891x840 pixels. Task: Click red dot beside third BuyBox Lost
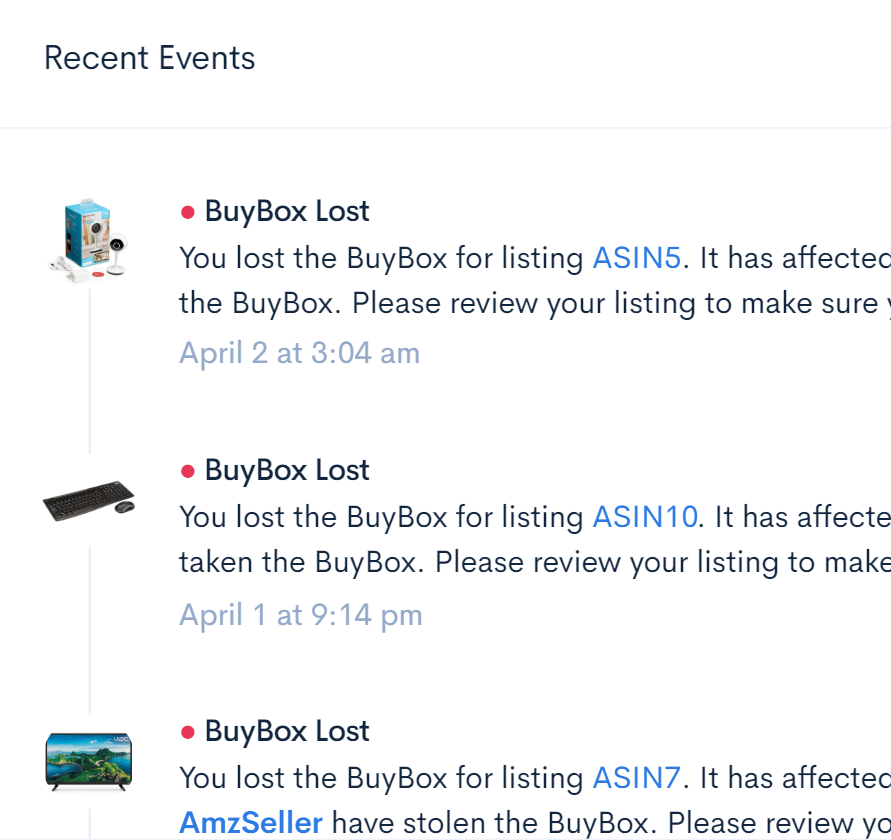click(x=188, y=732)
